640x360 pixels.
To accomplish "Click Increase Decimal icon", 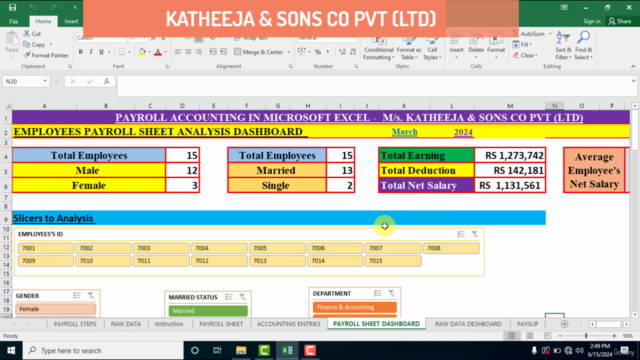I will pos(342,52).
